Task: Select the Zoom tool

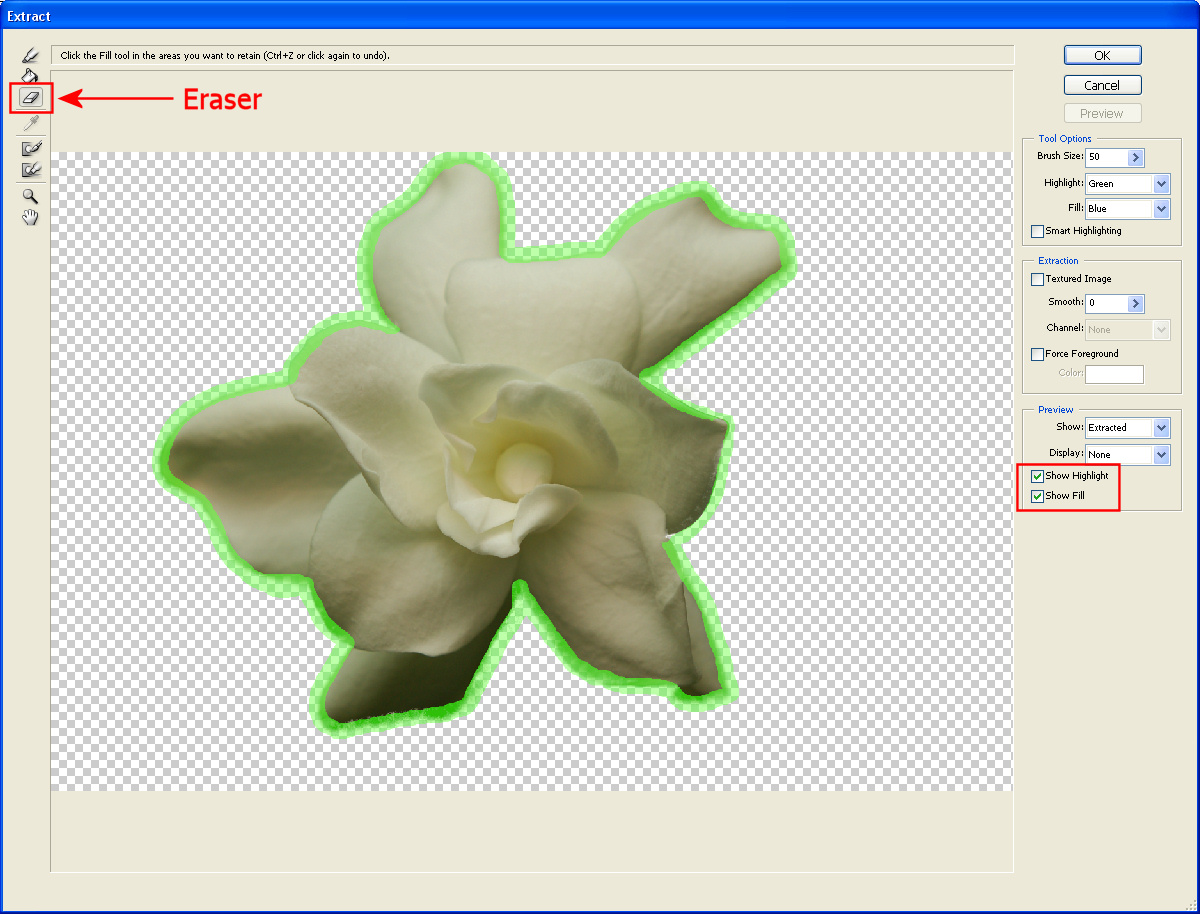Action: pyautogui.click(x=30, y=195)
